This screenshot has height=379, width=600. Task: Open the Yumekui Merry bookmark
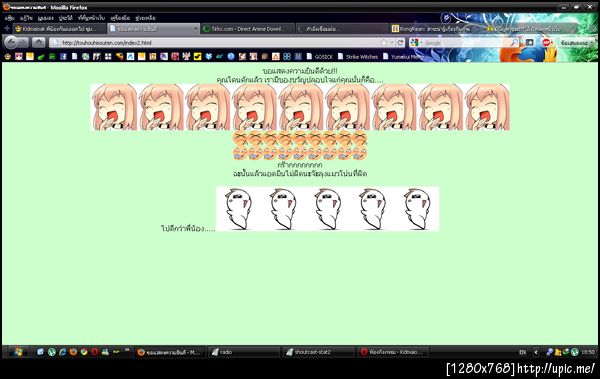tap(403, 57)
